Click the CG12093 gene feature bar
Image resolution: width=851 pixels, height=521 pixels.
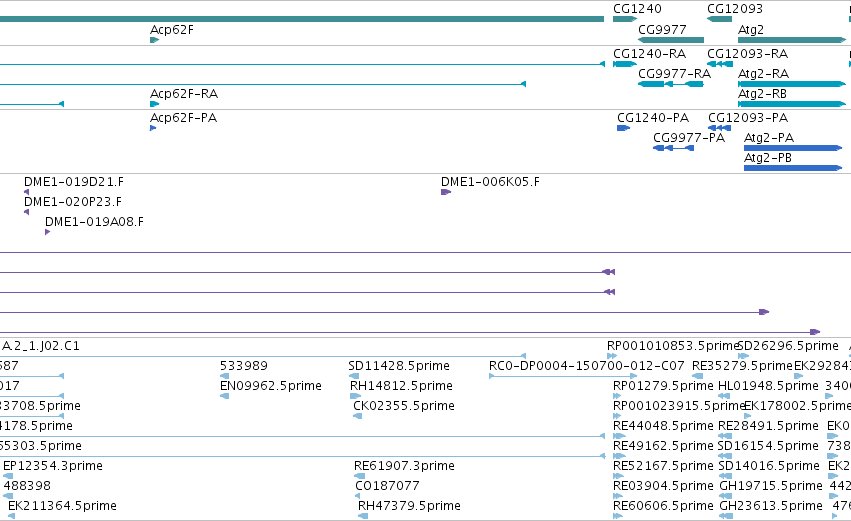pos(720,19)
